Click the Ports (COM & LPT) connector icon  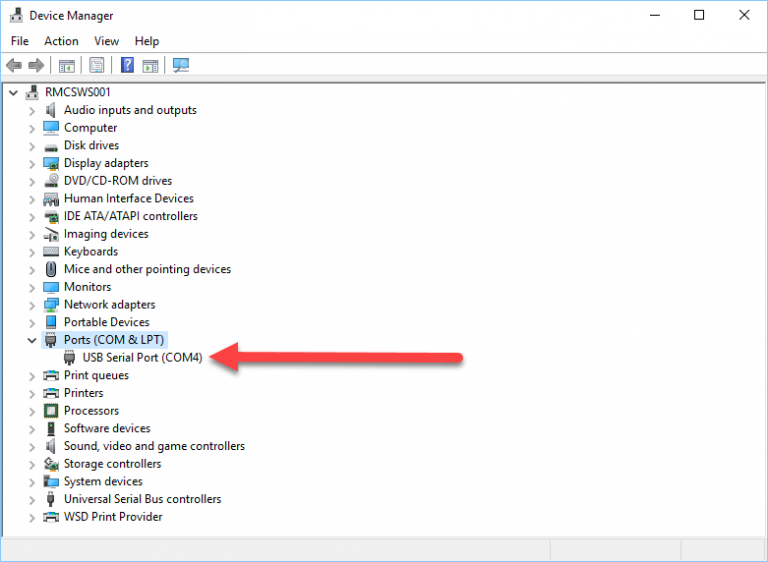[50, 340]
